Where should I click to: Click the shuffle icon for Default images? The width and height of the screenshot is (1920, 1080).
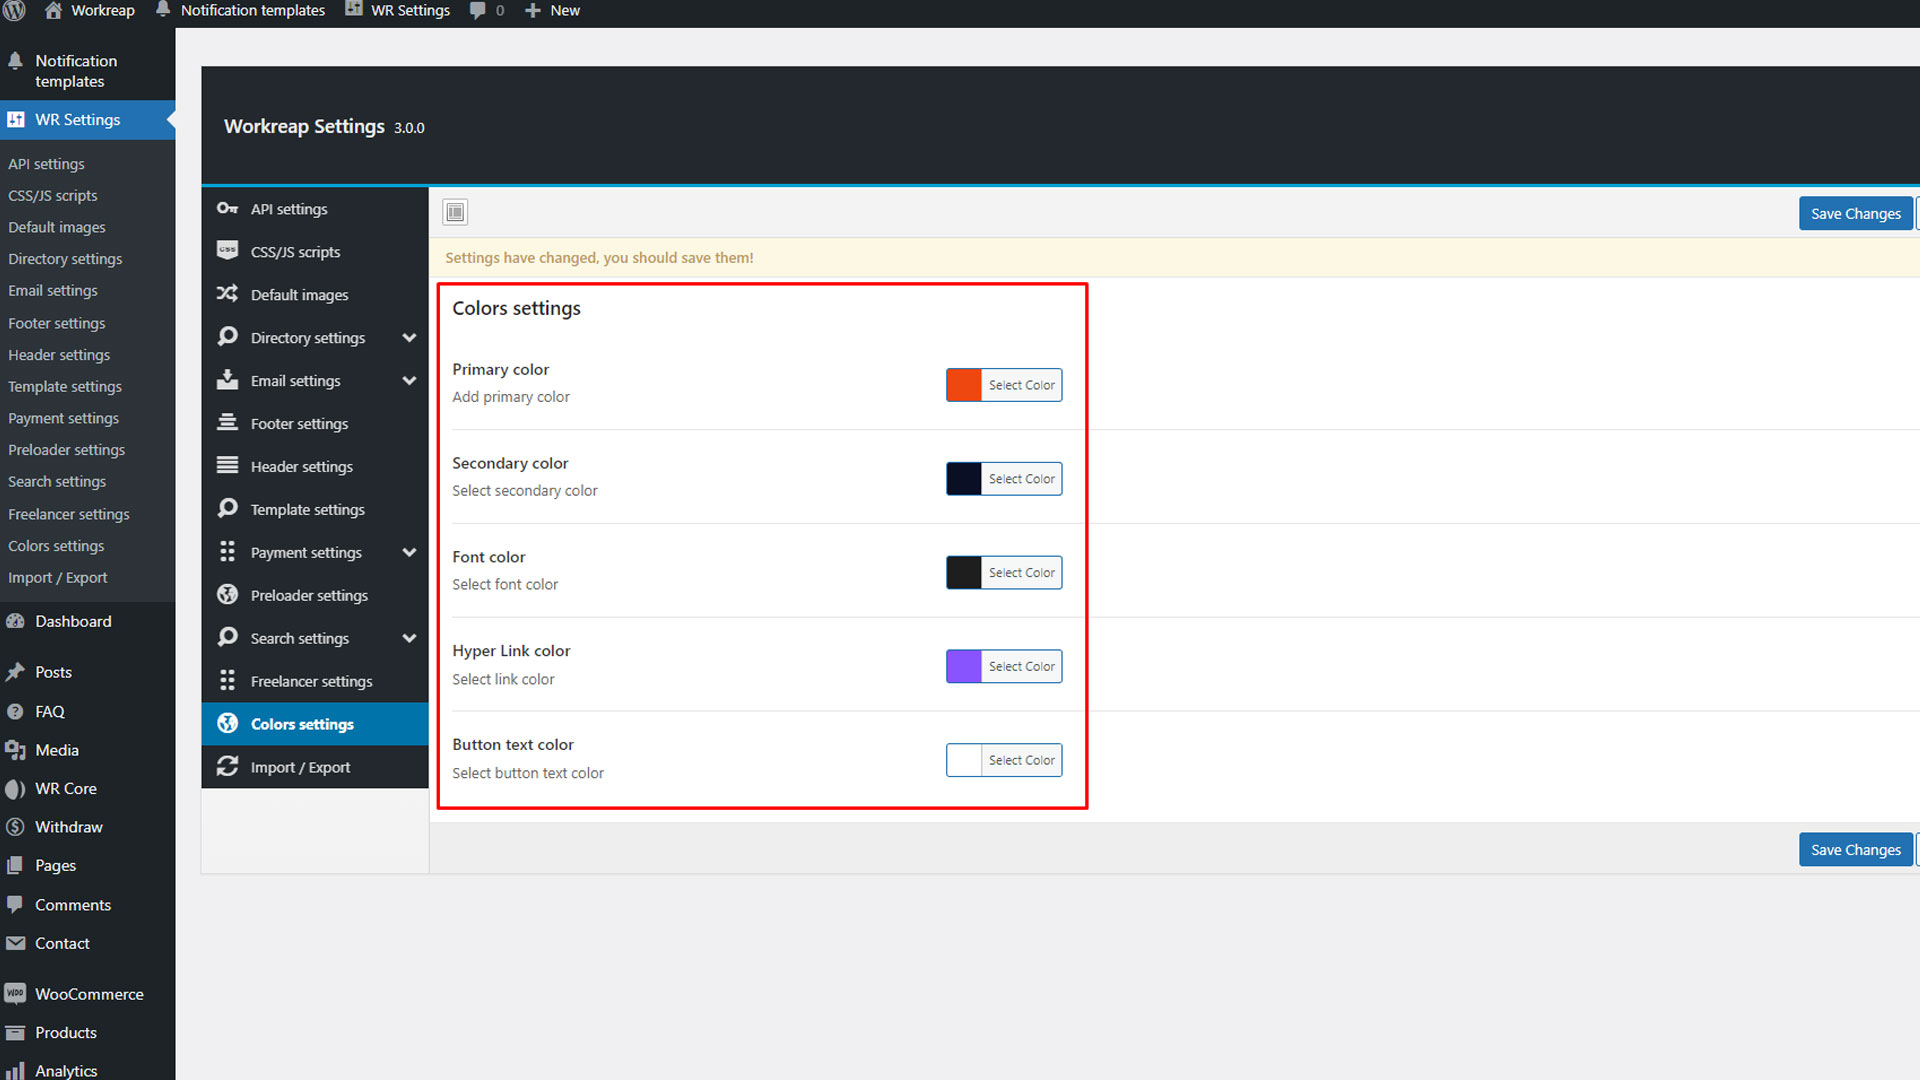pyautogui.click(x=227, y=294)
